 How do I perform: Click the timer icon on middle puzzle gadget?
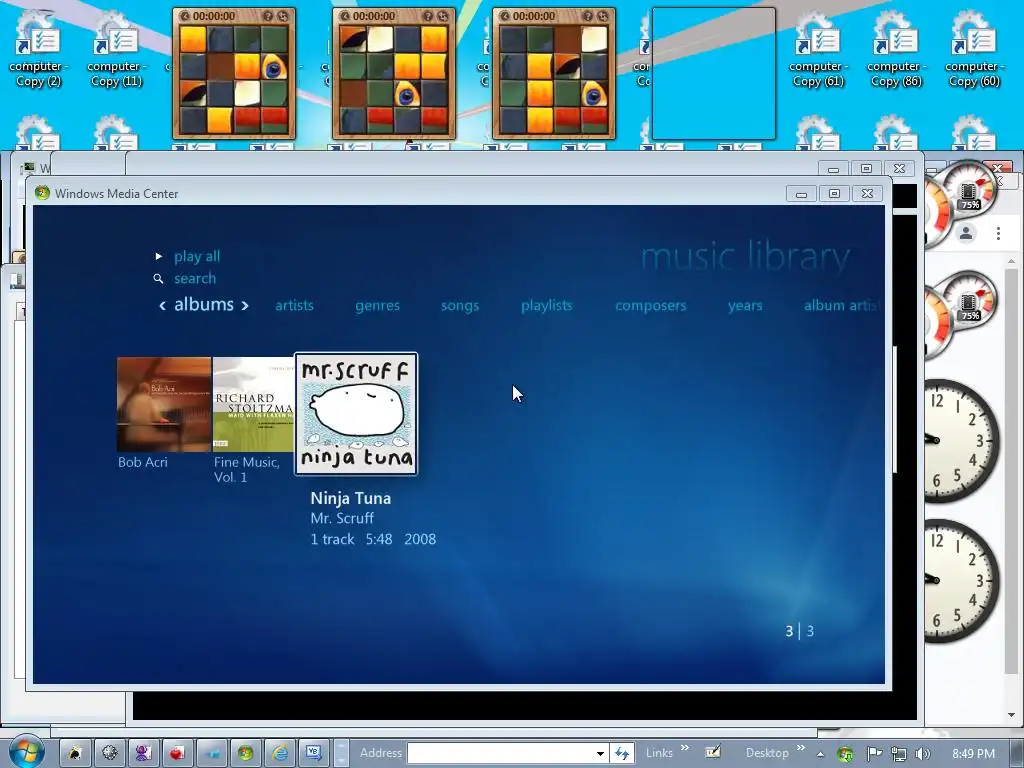tap(345, 16)
